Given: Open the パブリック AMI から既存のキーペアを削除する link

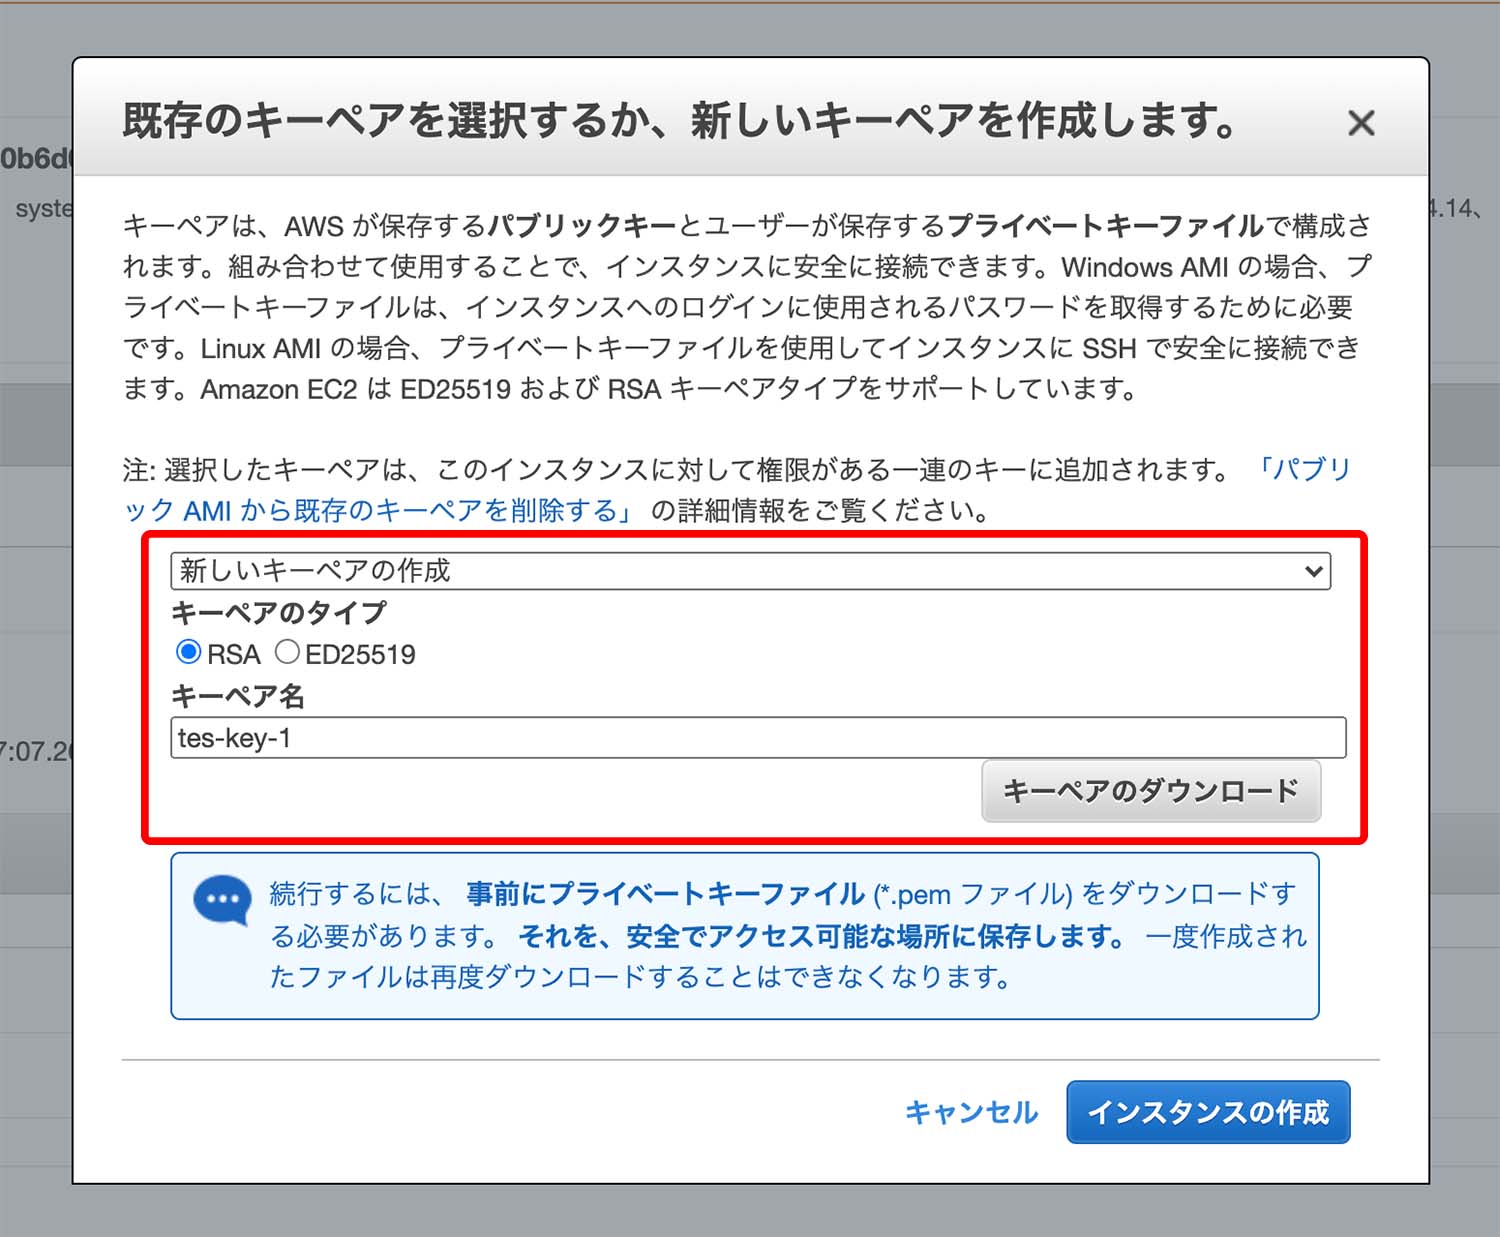Looking at the screenshot, I should point(378,510).
